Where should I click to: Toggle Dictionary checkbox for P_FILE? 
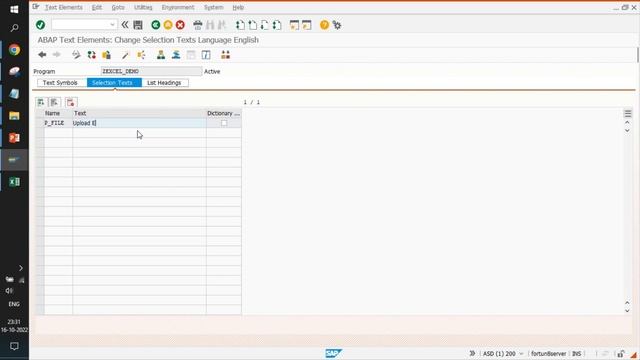(224, 123)
